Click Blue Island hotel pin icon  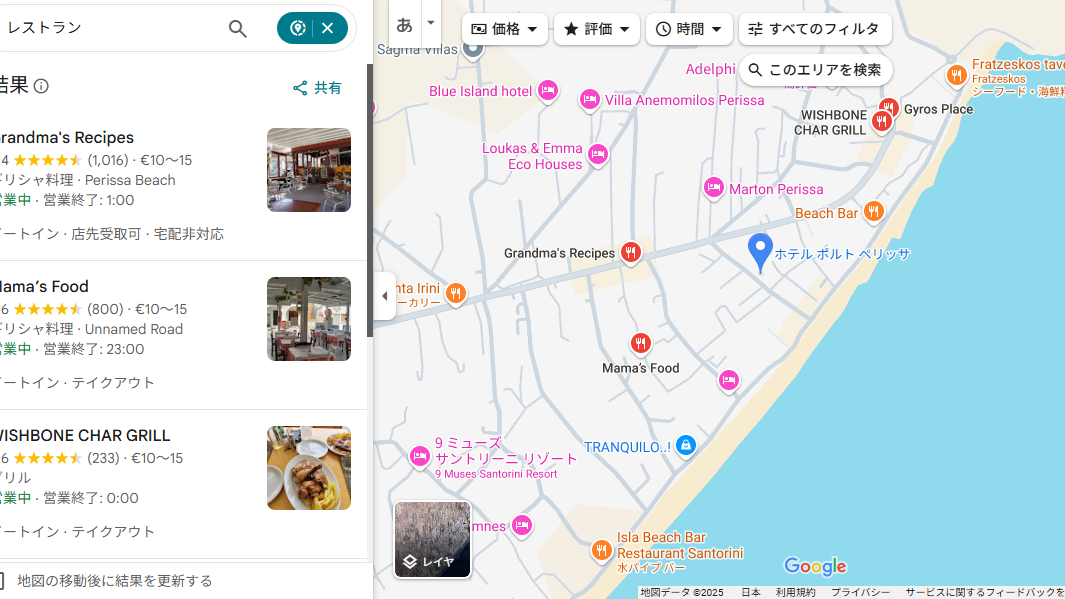(x=547, y=91)
